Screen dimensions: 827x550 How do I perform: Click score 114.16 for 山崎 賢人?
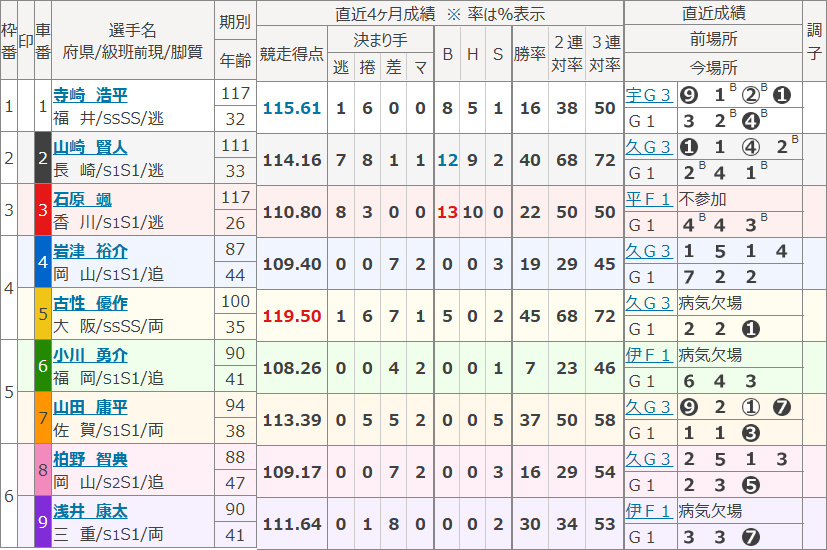pyautogui.click(x=292, y=160)
